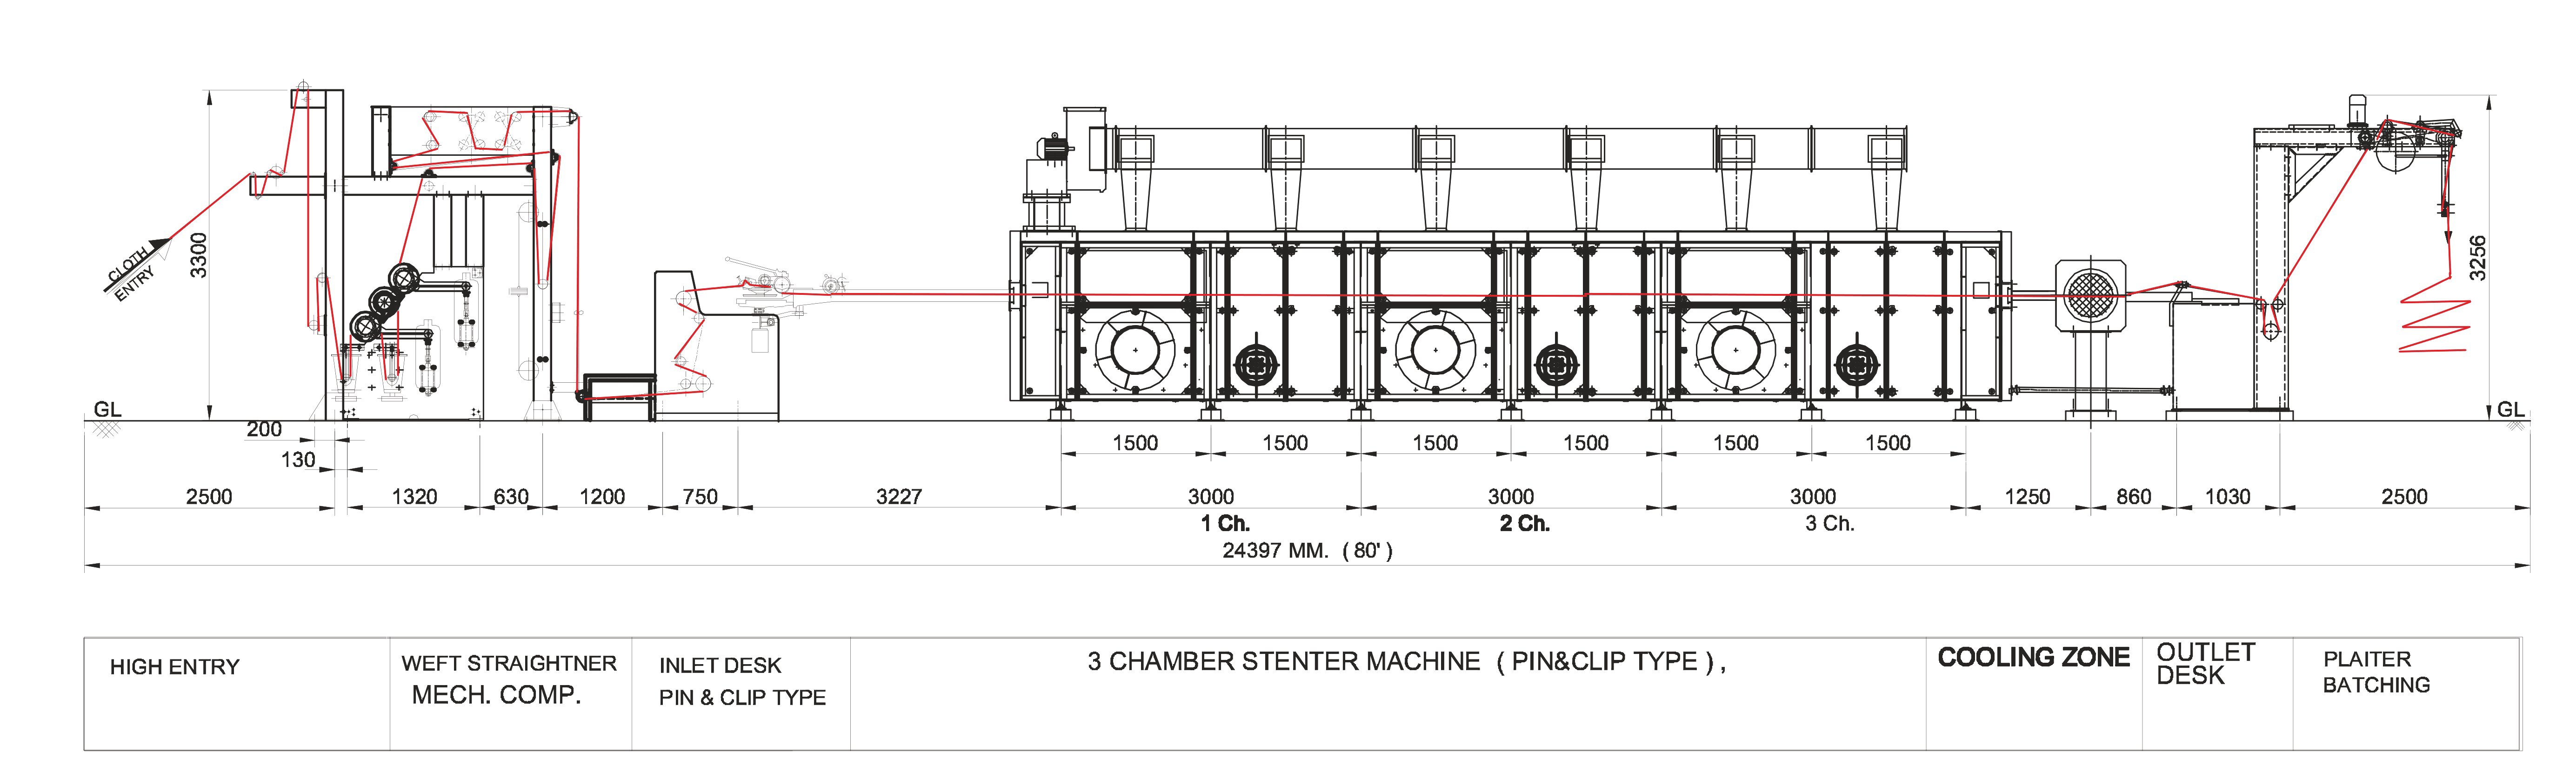Click the left GL ground level marker

point(107,409)
